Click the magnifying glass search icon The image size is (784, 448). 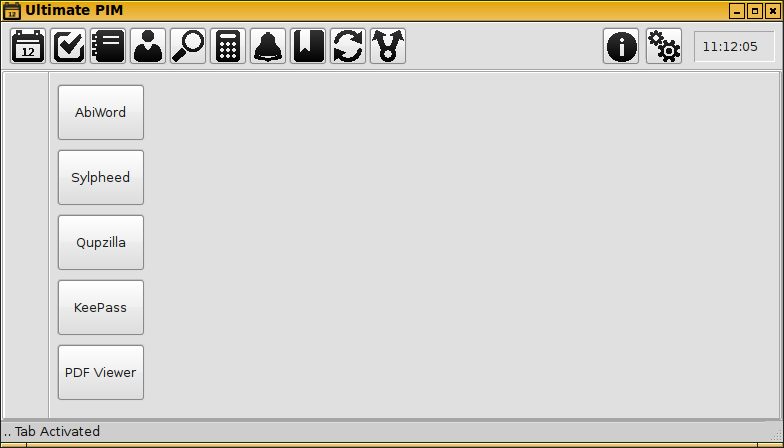(x=188, y=46)
